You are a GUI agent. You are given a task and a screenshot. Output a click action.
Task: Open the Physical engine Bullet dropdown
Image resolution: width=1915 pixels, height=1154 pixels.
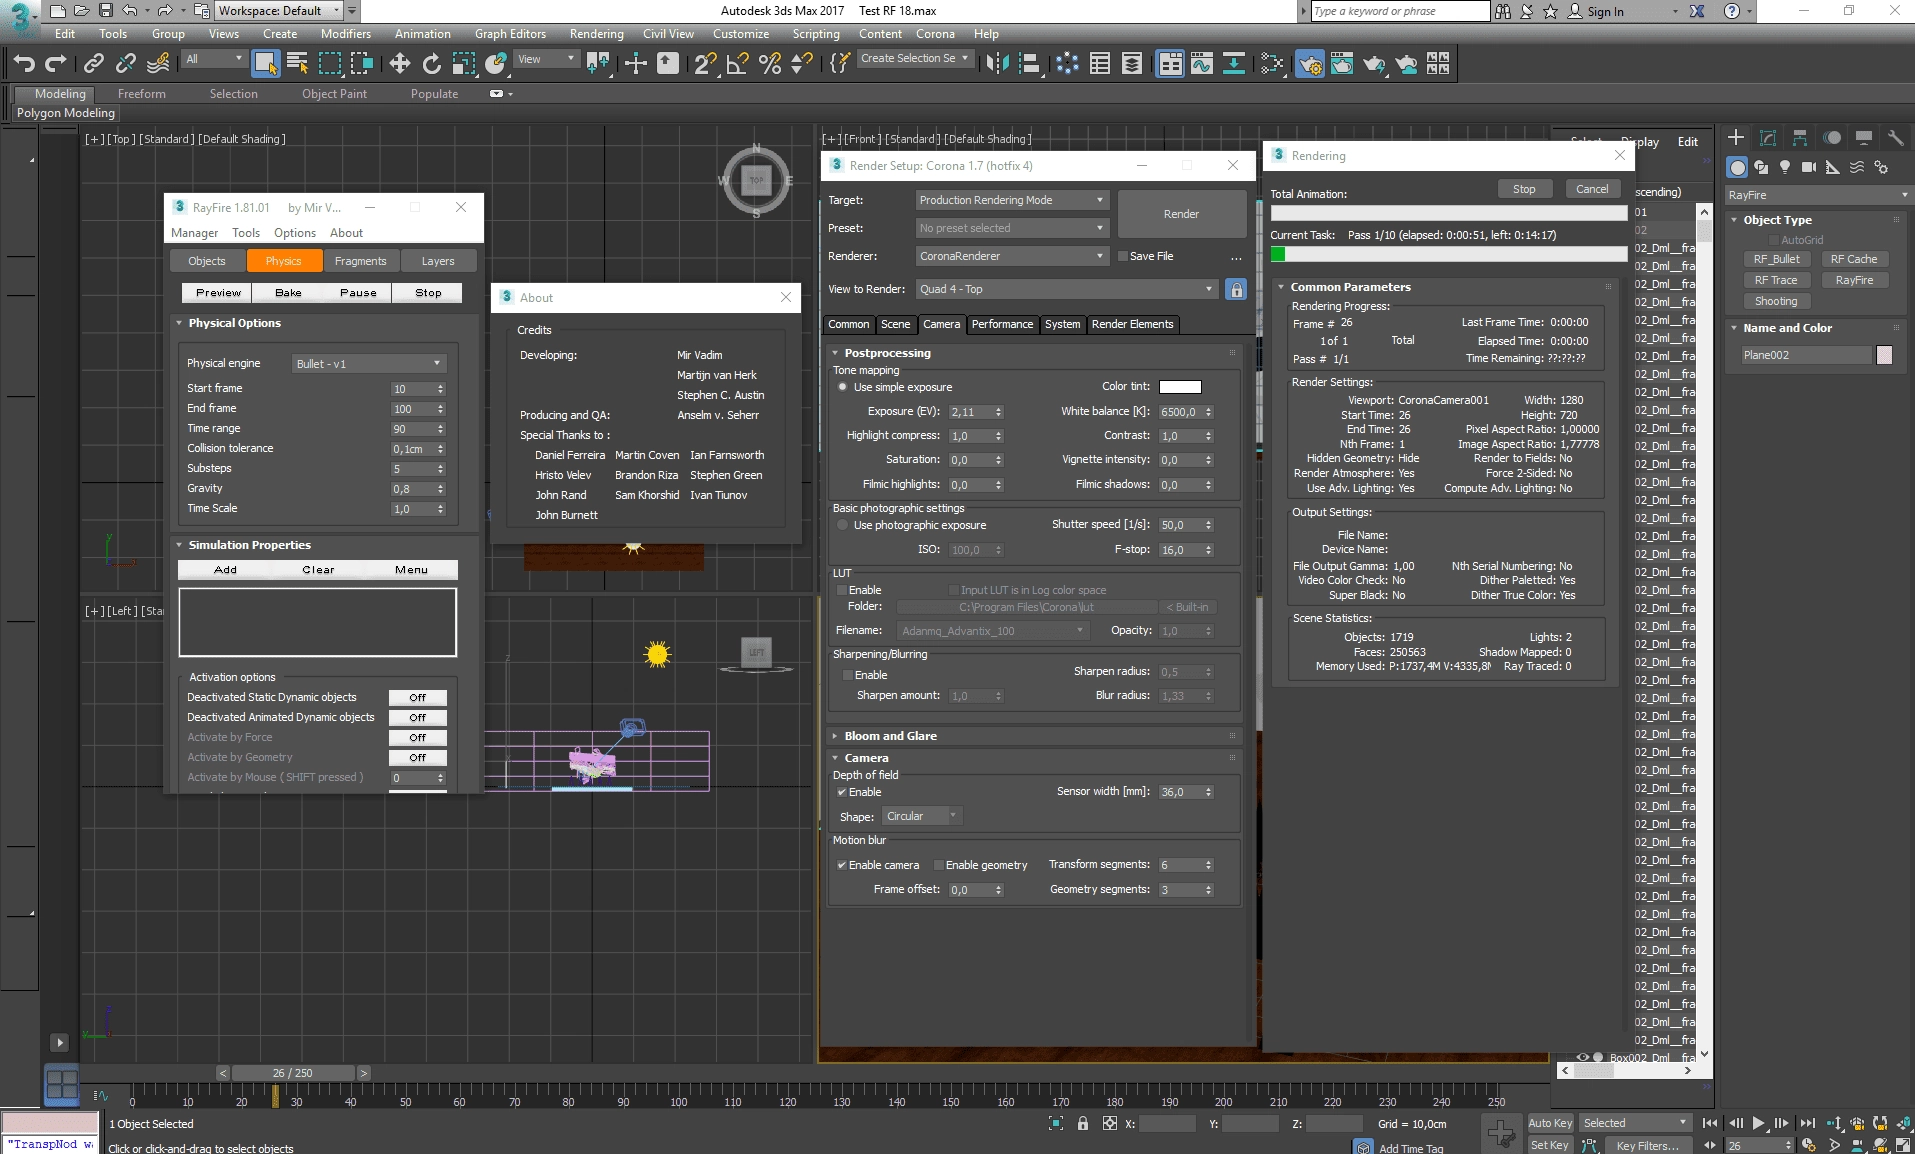(x=368, y=364)
